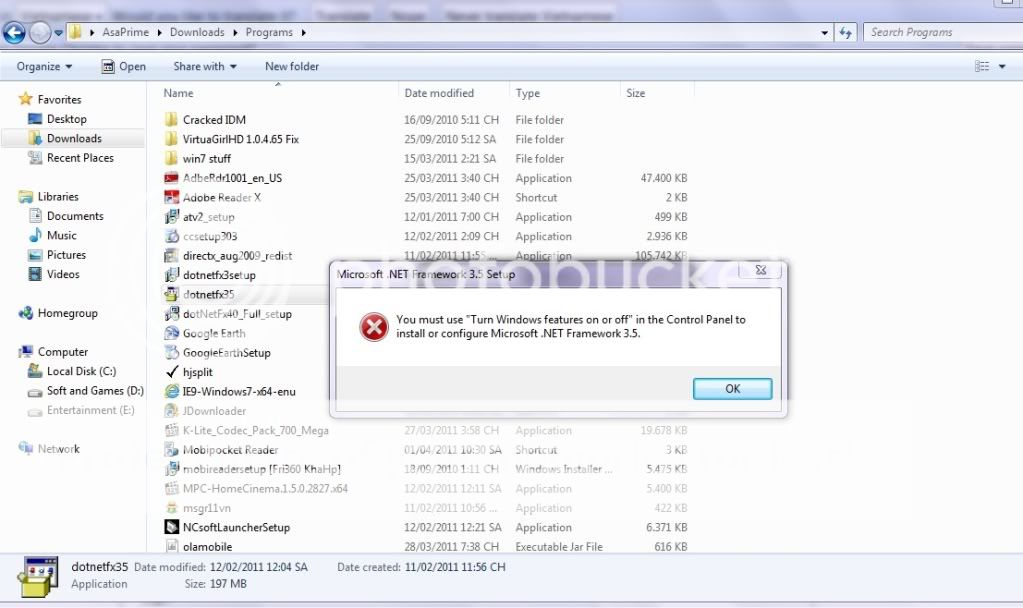Click the Downloads breadcrumb in address bar
This screenshot has height=608, width=1023.
point(197,32)
